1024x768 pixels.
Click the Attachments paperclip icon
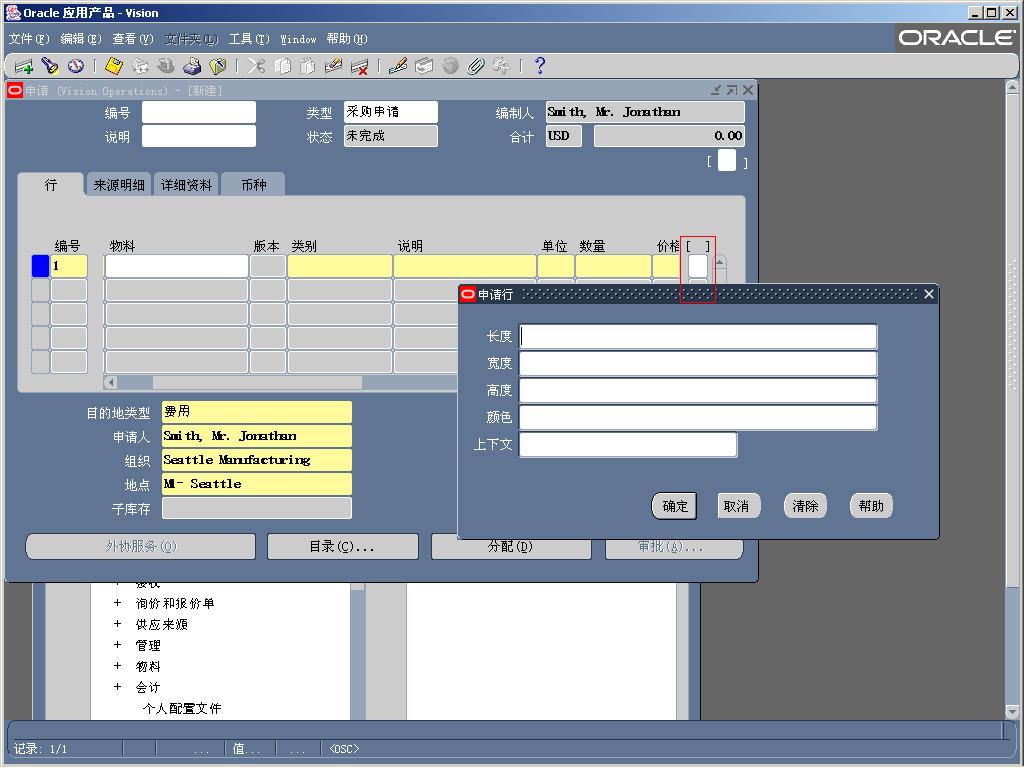coord(476,66)
